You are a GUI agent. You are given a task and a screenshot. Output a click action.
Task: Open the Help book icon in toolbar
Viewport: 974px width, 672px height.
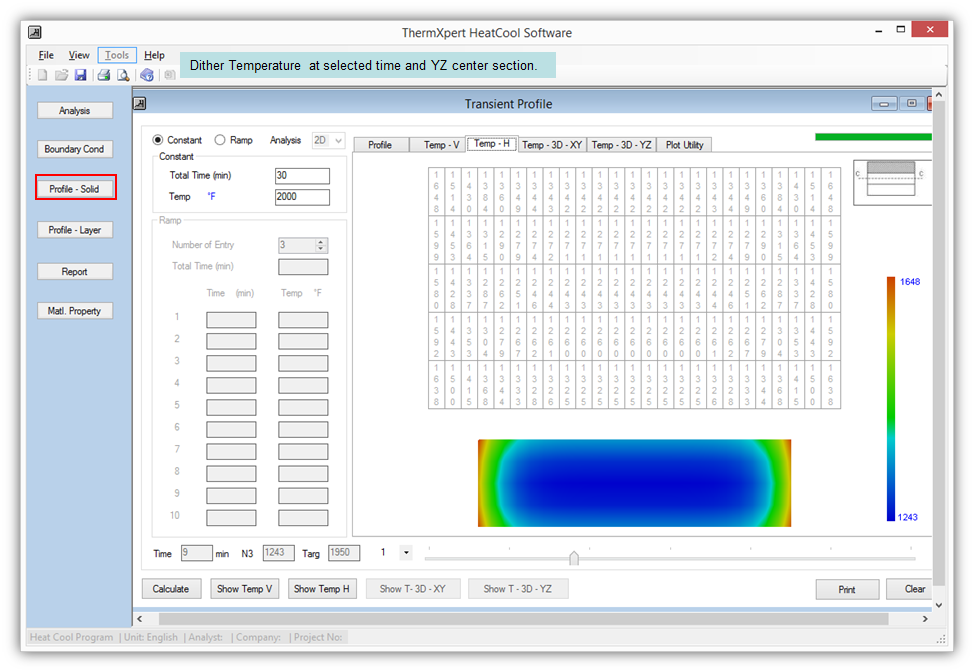click(x=147, y=75)
